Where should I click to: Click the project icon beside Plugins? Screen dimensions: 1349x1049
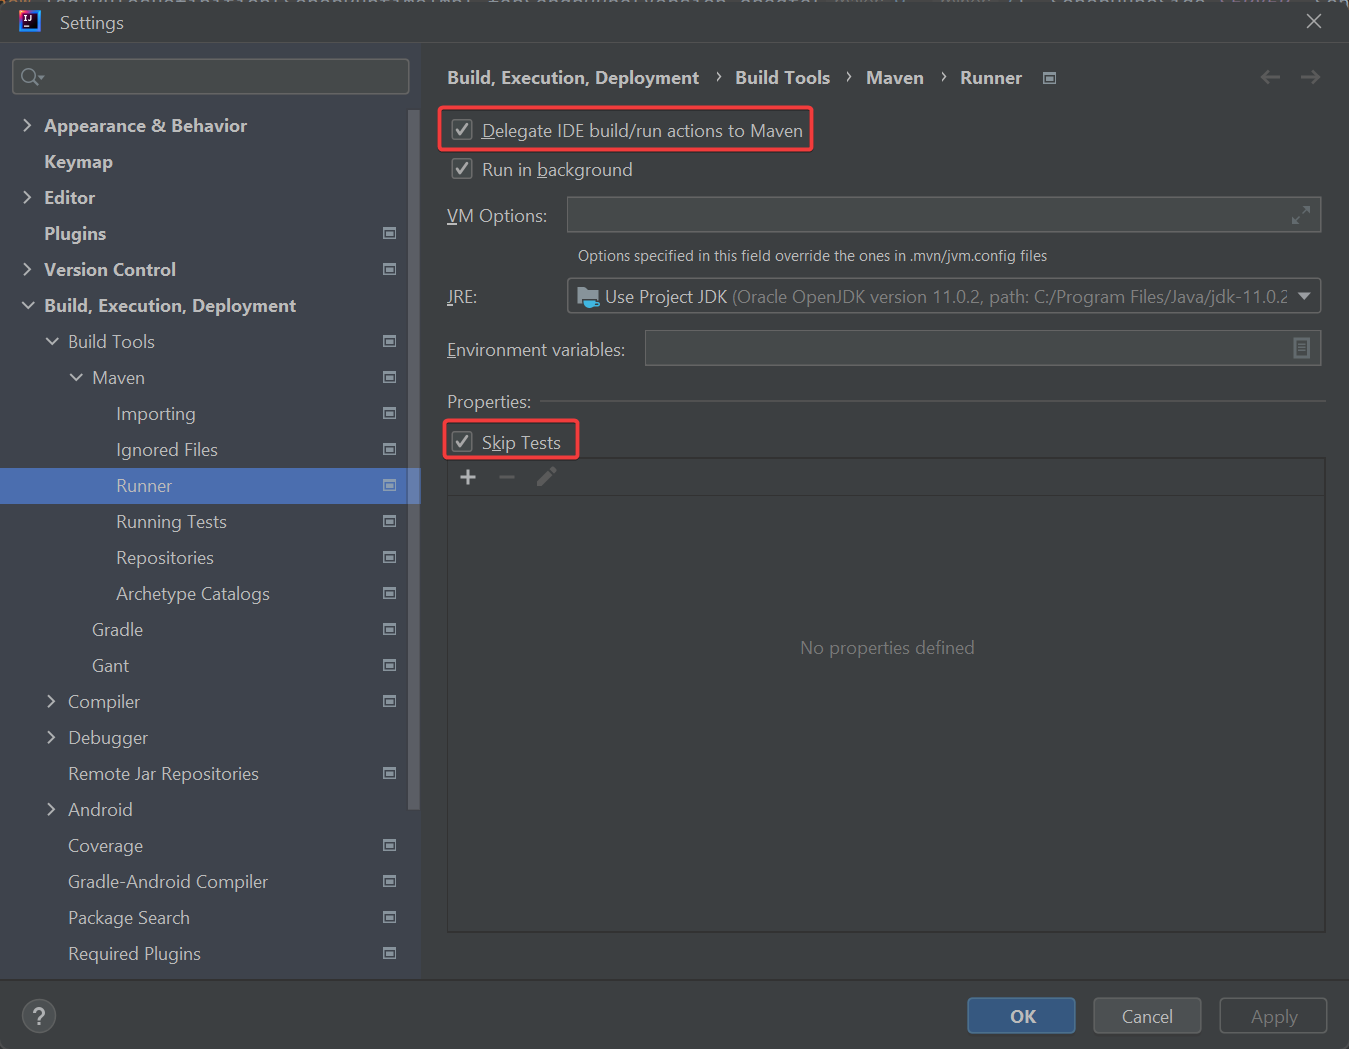point(390,233)
